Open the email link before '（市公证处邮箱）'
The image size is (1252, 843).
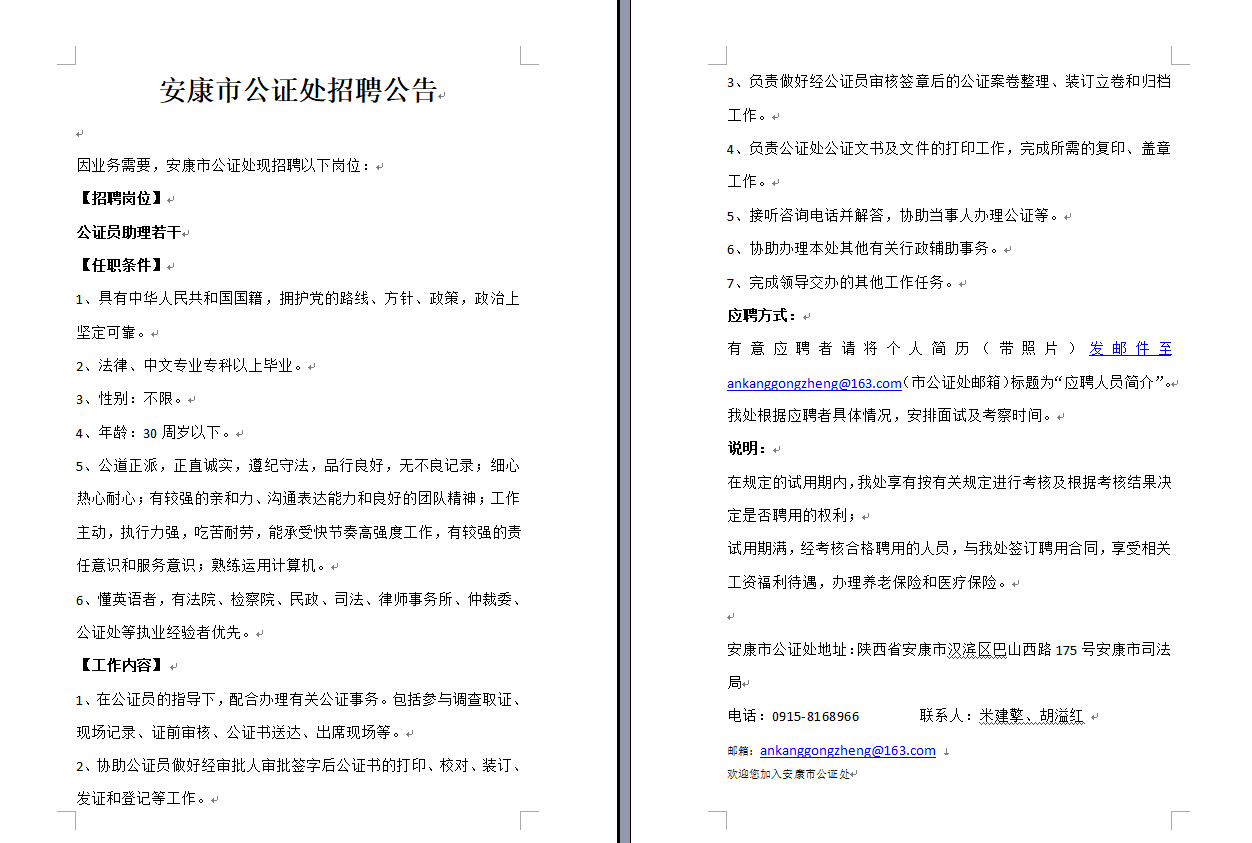click(x=814, y=382)
